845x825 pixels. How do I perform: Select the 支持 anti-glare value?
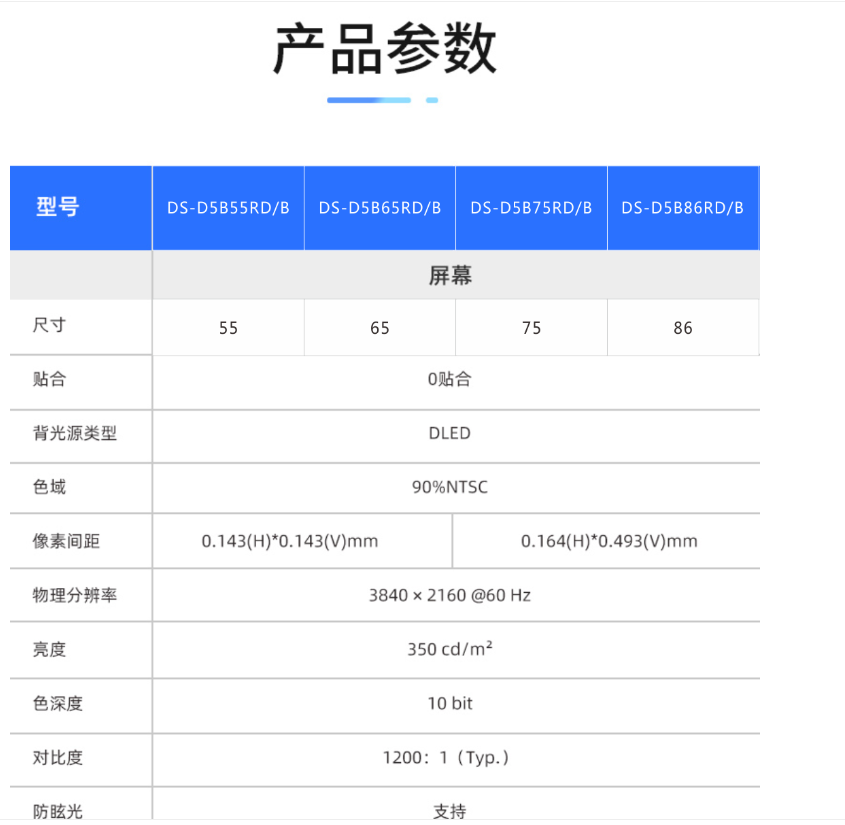click(449, 811)
